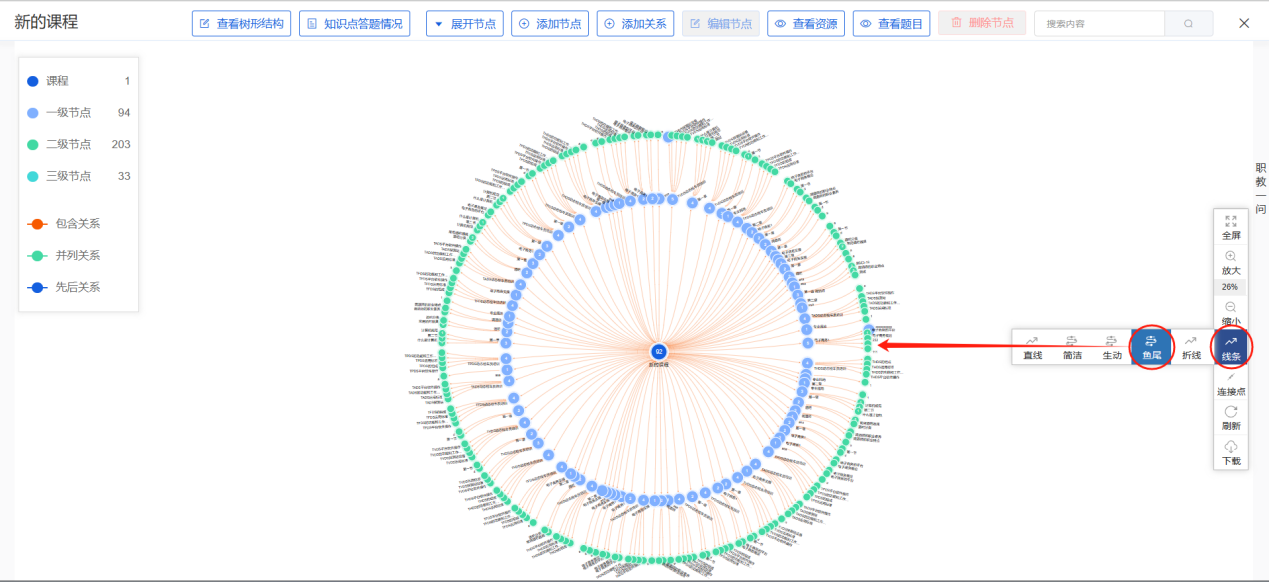Type in the 搜索内容 search field
This screenshot has height=582, width=1269.
click(1098, 23)
